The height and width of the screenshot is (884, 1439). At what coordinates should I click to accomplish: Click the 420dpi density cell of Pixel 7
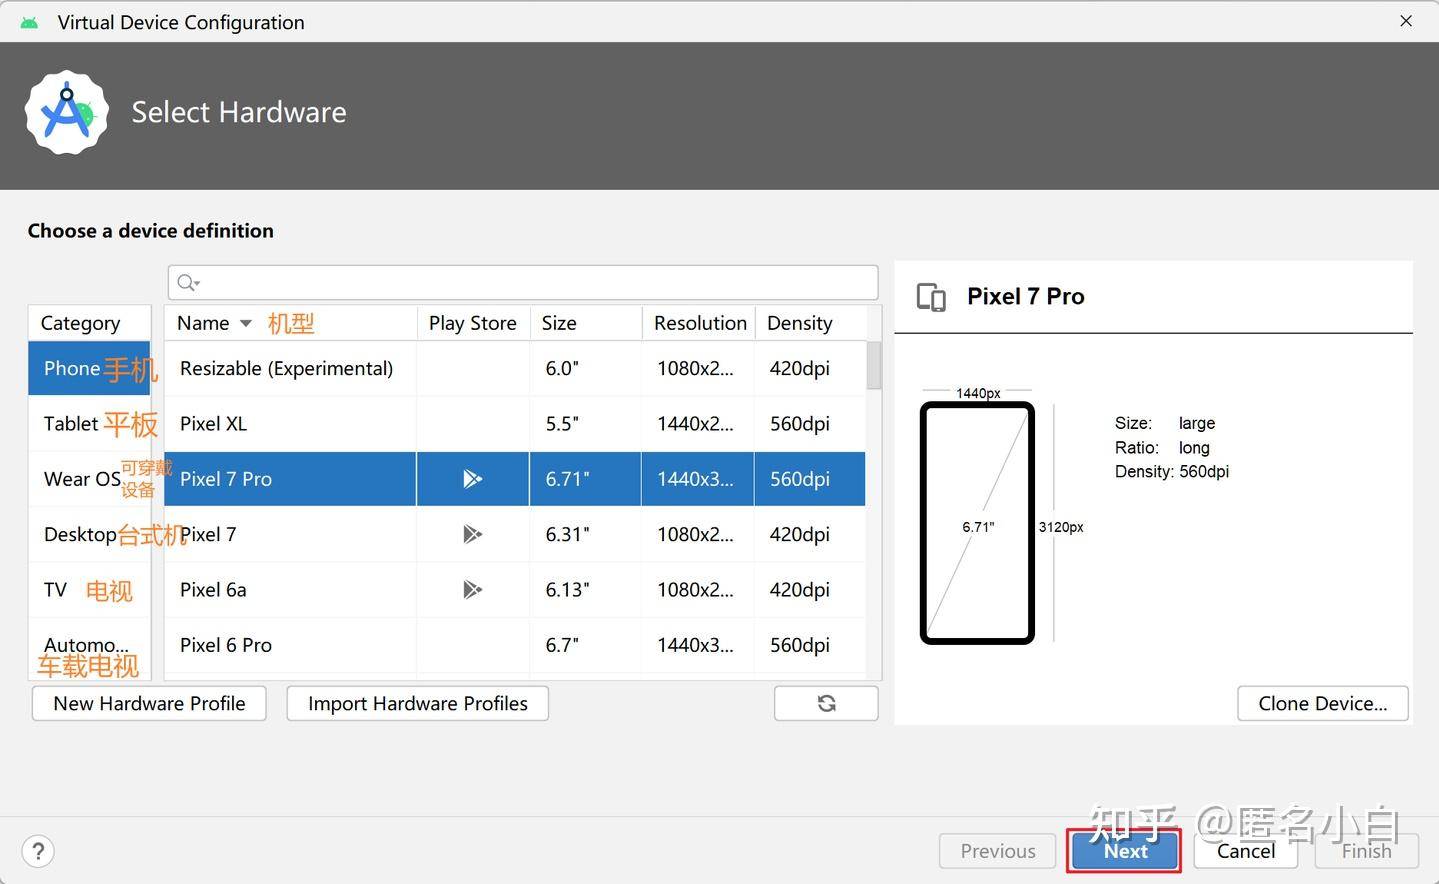(x=810, y=534)
